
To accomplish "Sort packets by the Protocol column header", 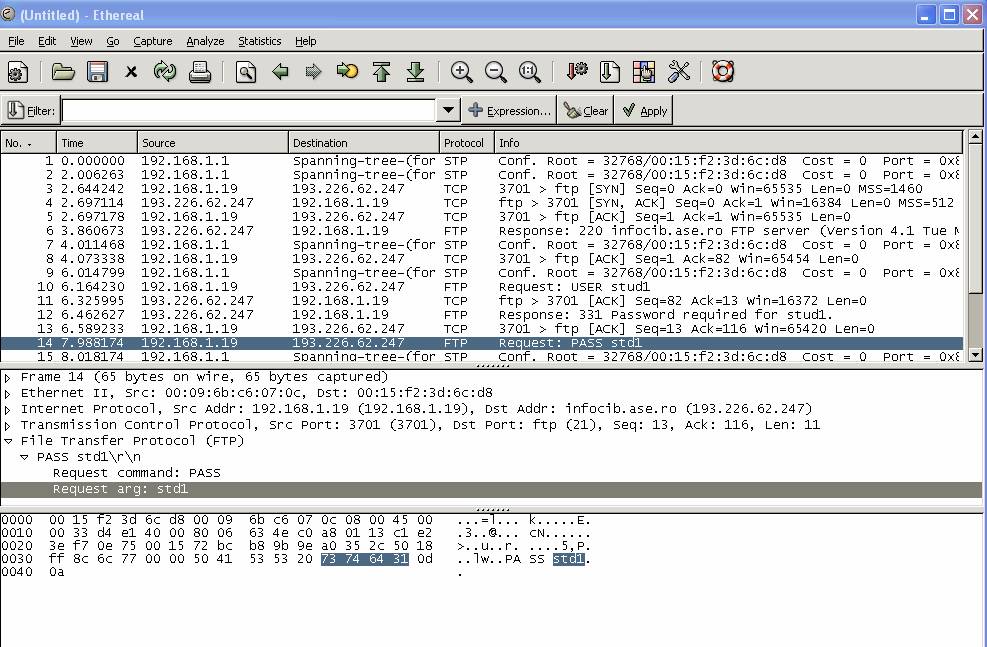I will 464,143.
